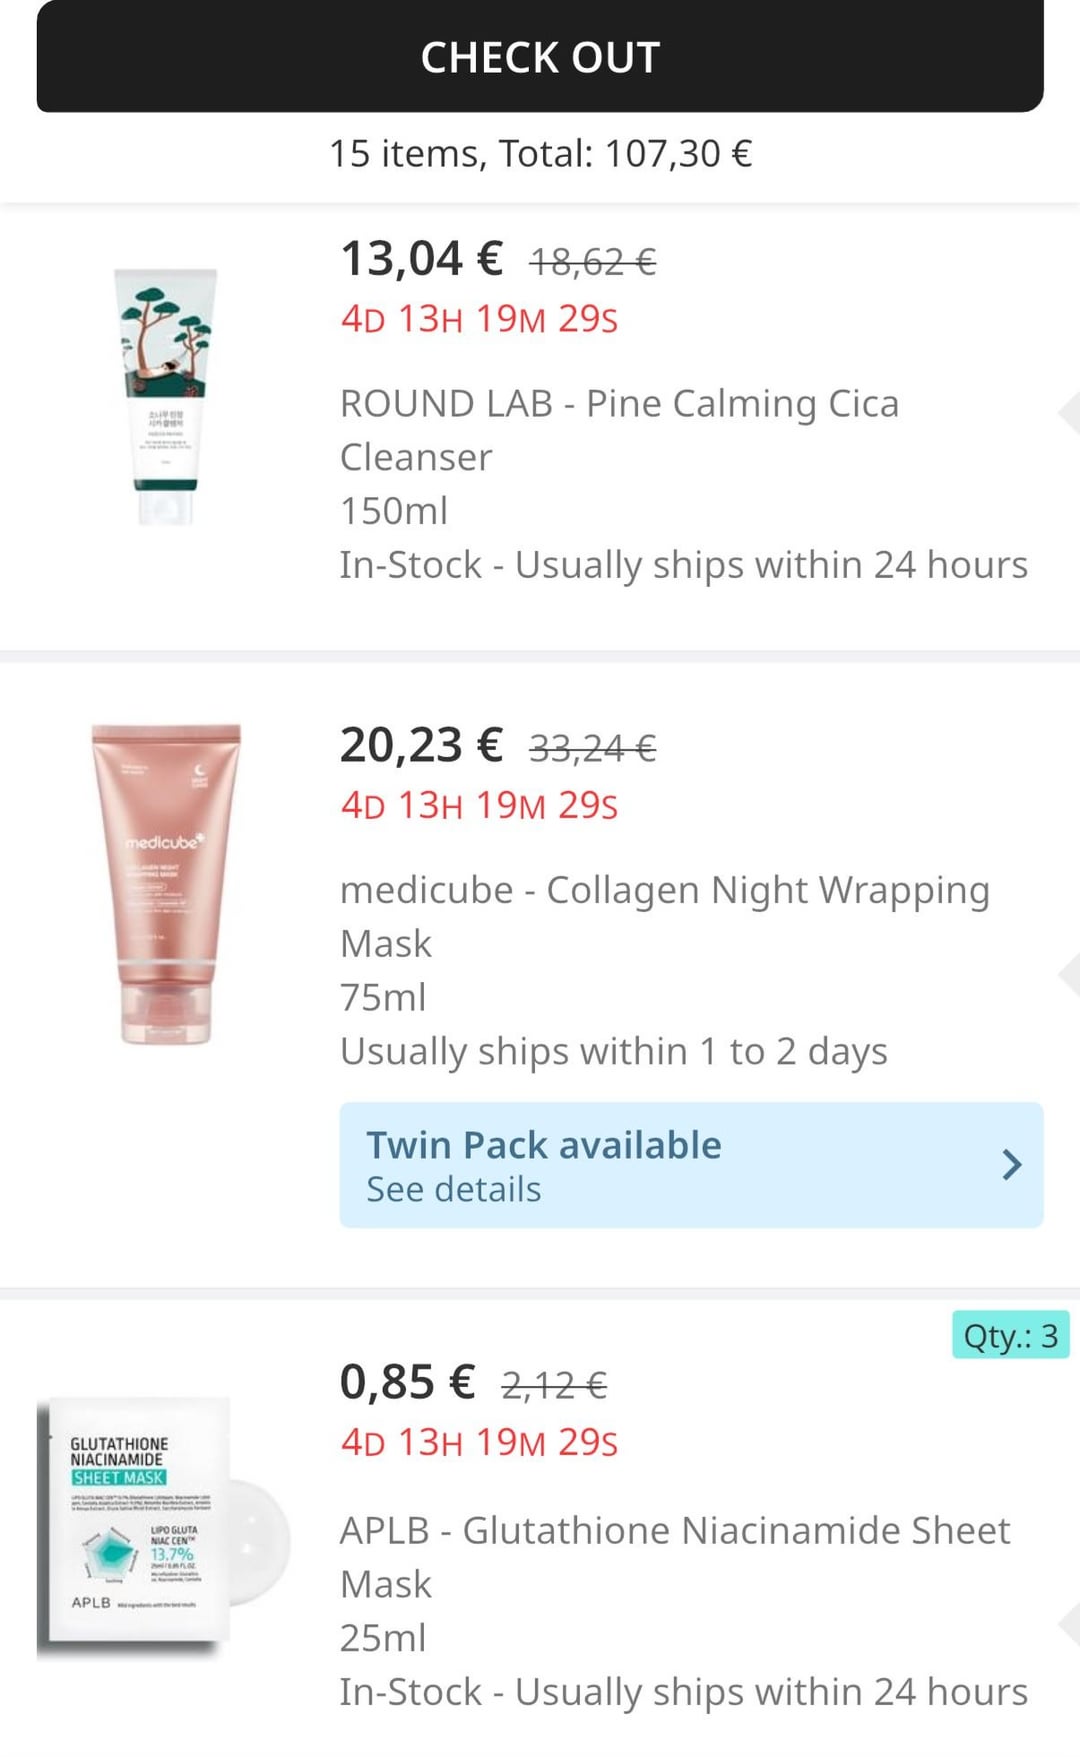Tap the 20,23 € medicube price
The image size is (1080, 1757).
(x=421, y=746)
